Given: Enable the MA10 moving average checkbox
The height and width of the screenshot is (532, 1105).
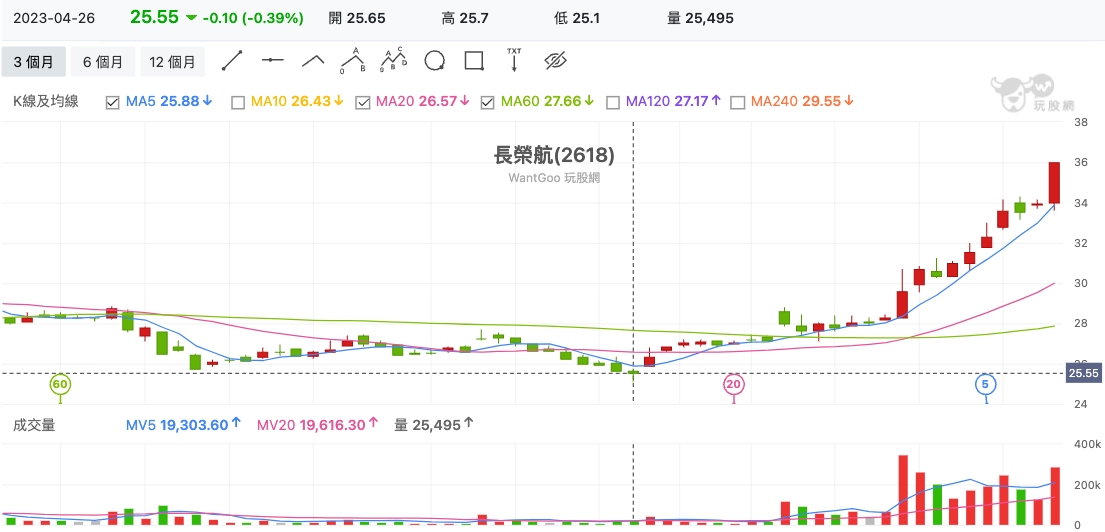Looking at the screenshot, I should coord(237,102).
